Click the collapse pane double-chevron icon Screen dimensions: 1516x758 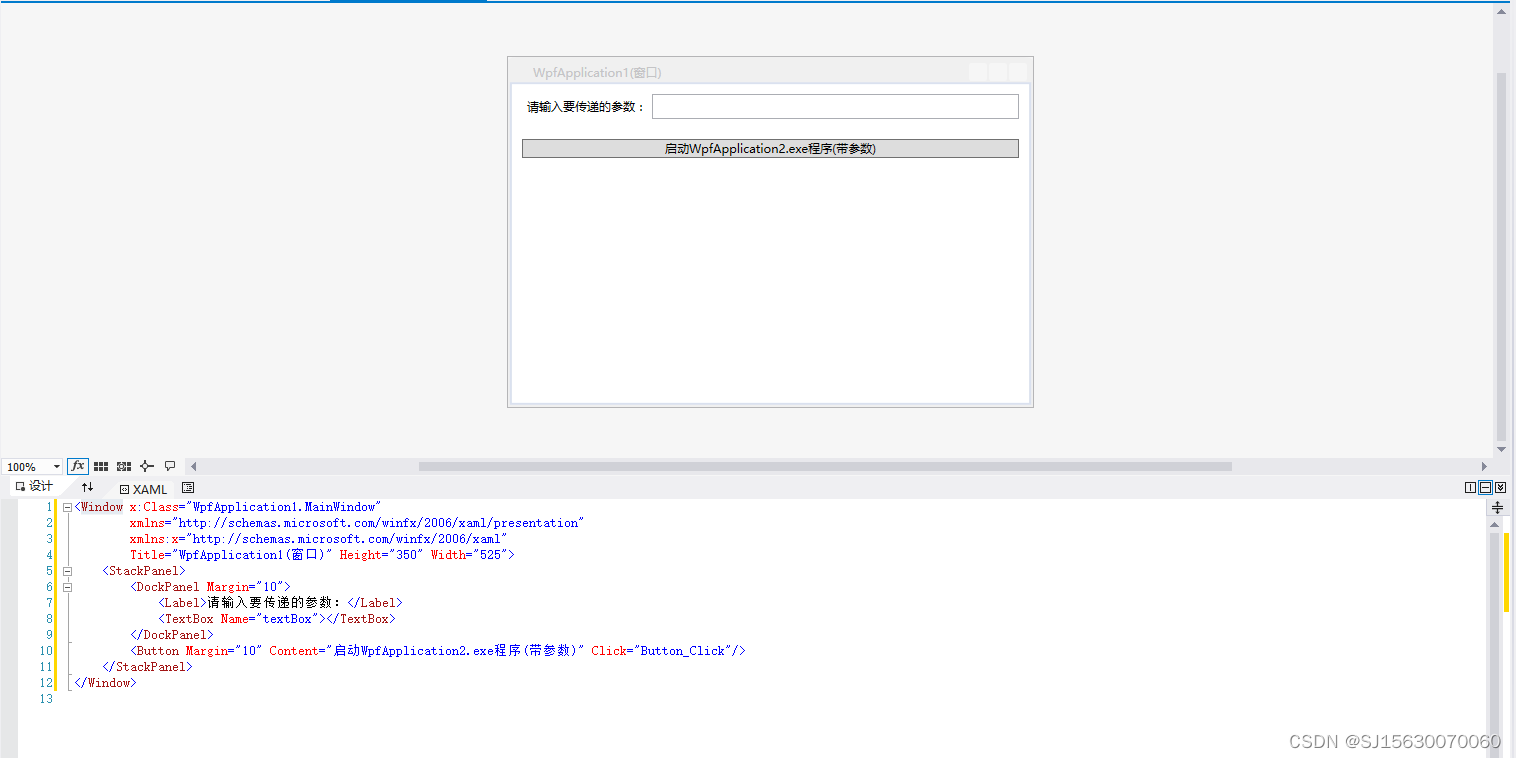[x=1500, y=487]
